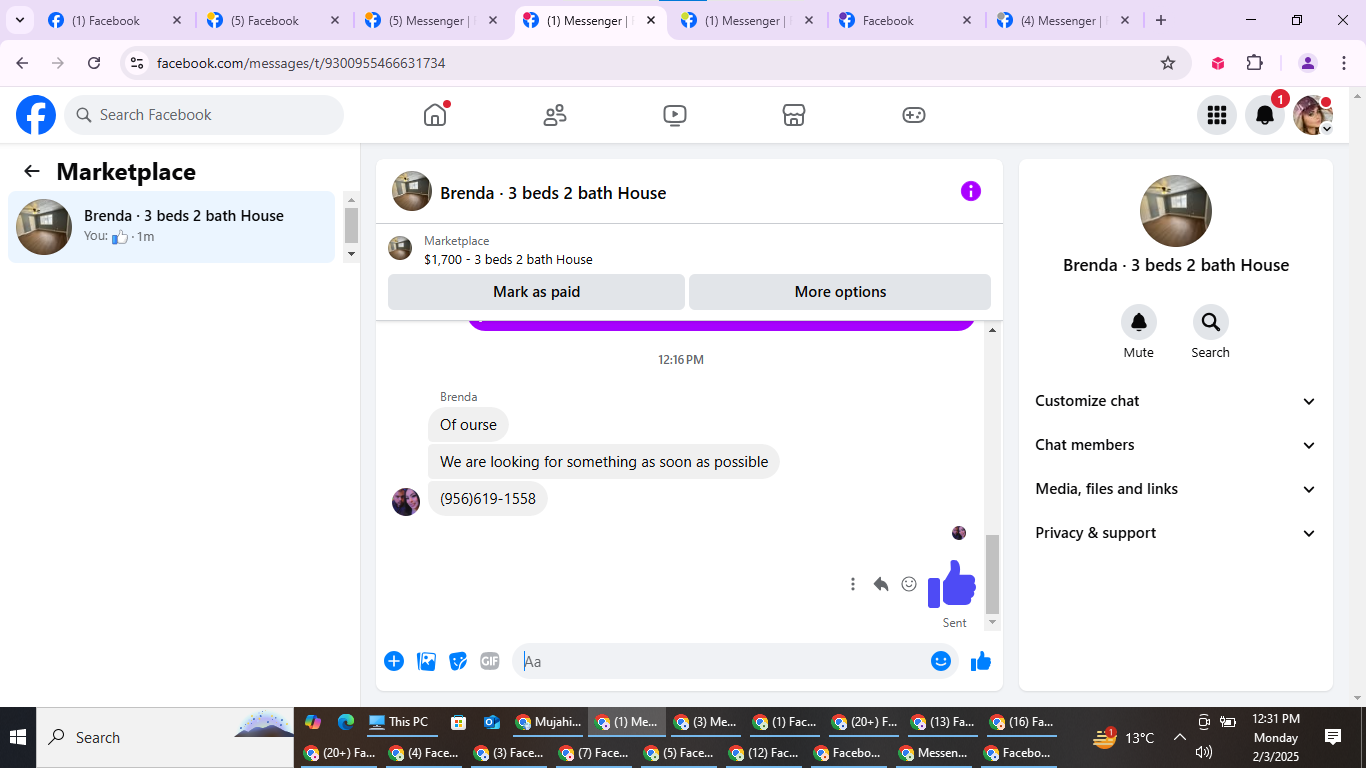The image size is (1366, 768).
Task: Select the (956)619-1558 message
Action: tap(488, 499)
